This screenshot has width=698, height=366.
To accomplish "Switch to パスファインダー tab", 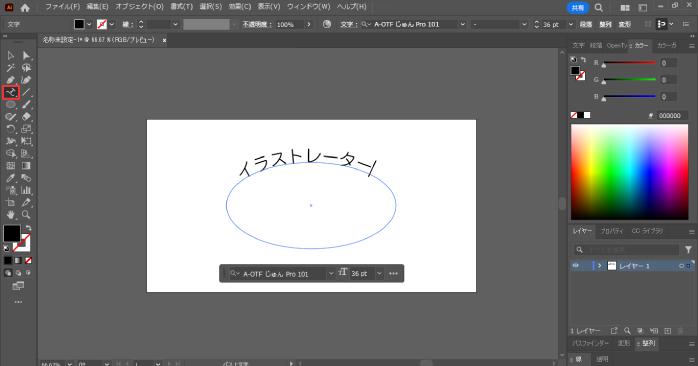I will pyautogui.click(x=590, y=343).
